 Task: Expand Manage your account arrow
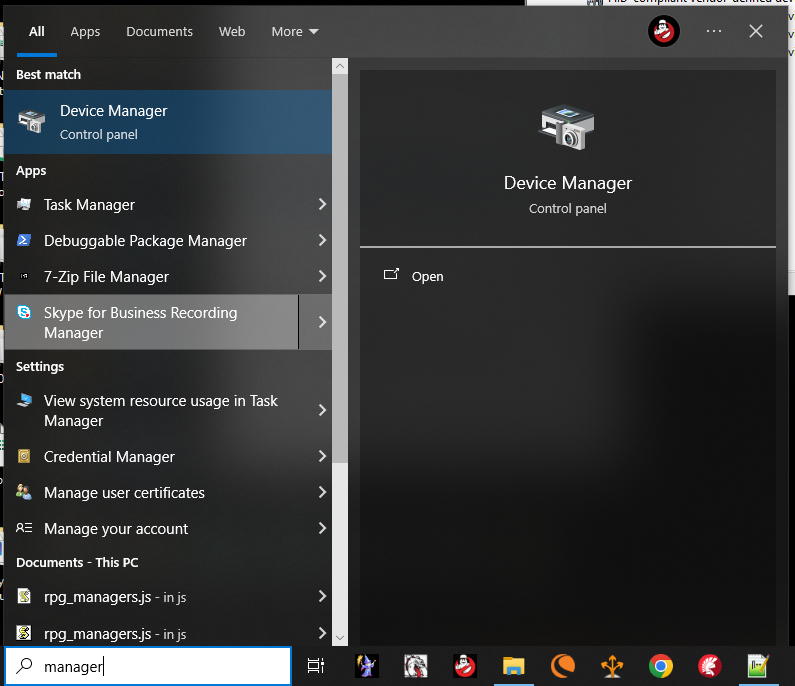[x=322, y=528]
